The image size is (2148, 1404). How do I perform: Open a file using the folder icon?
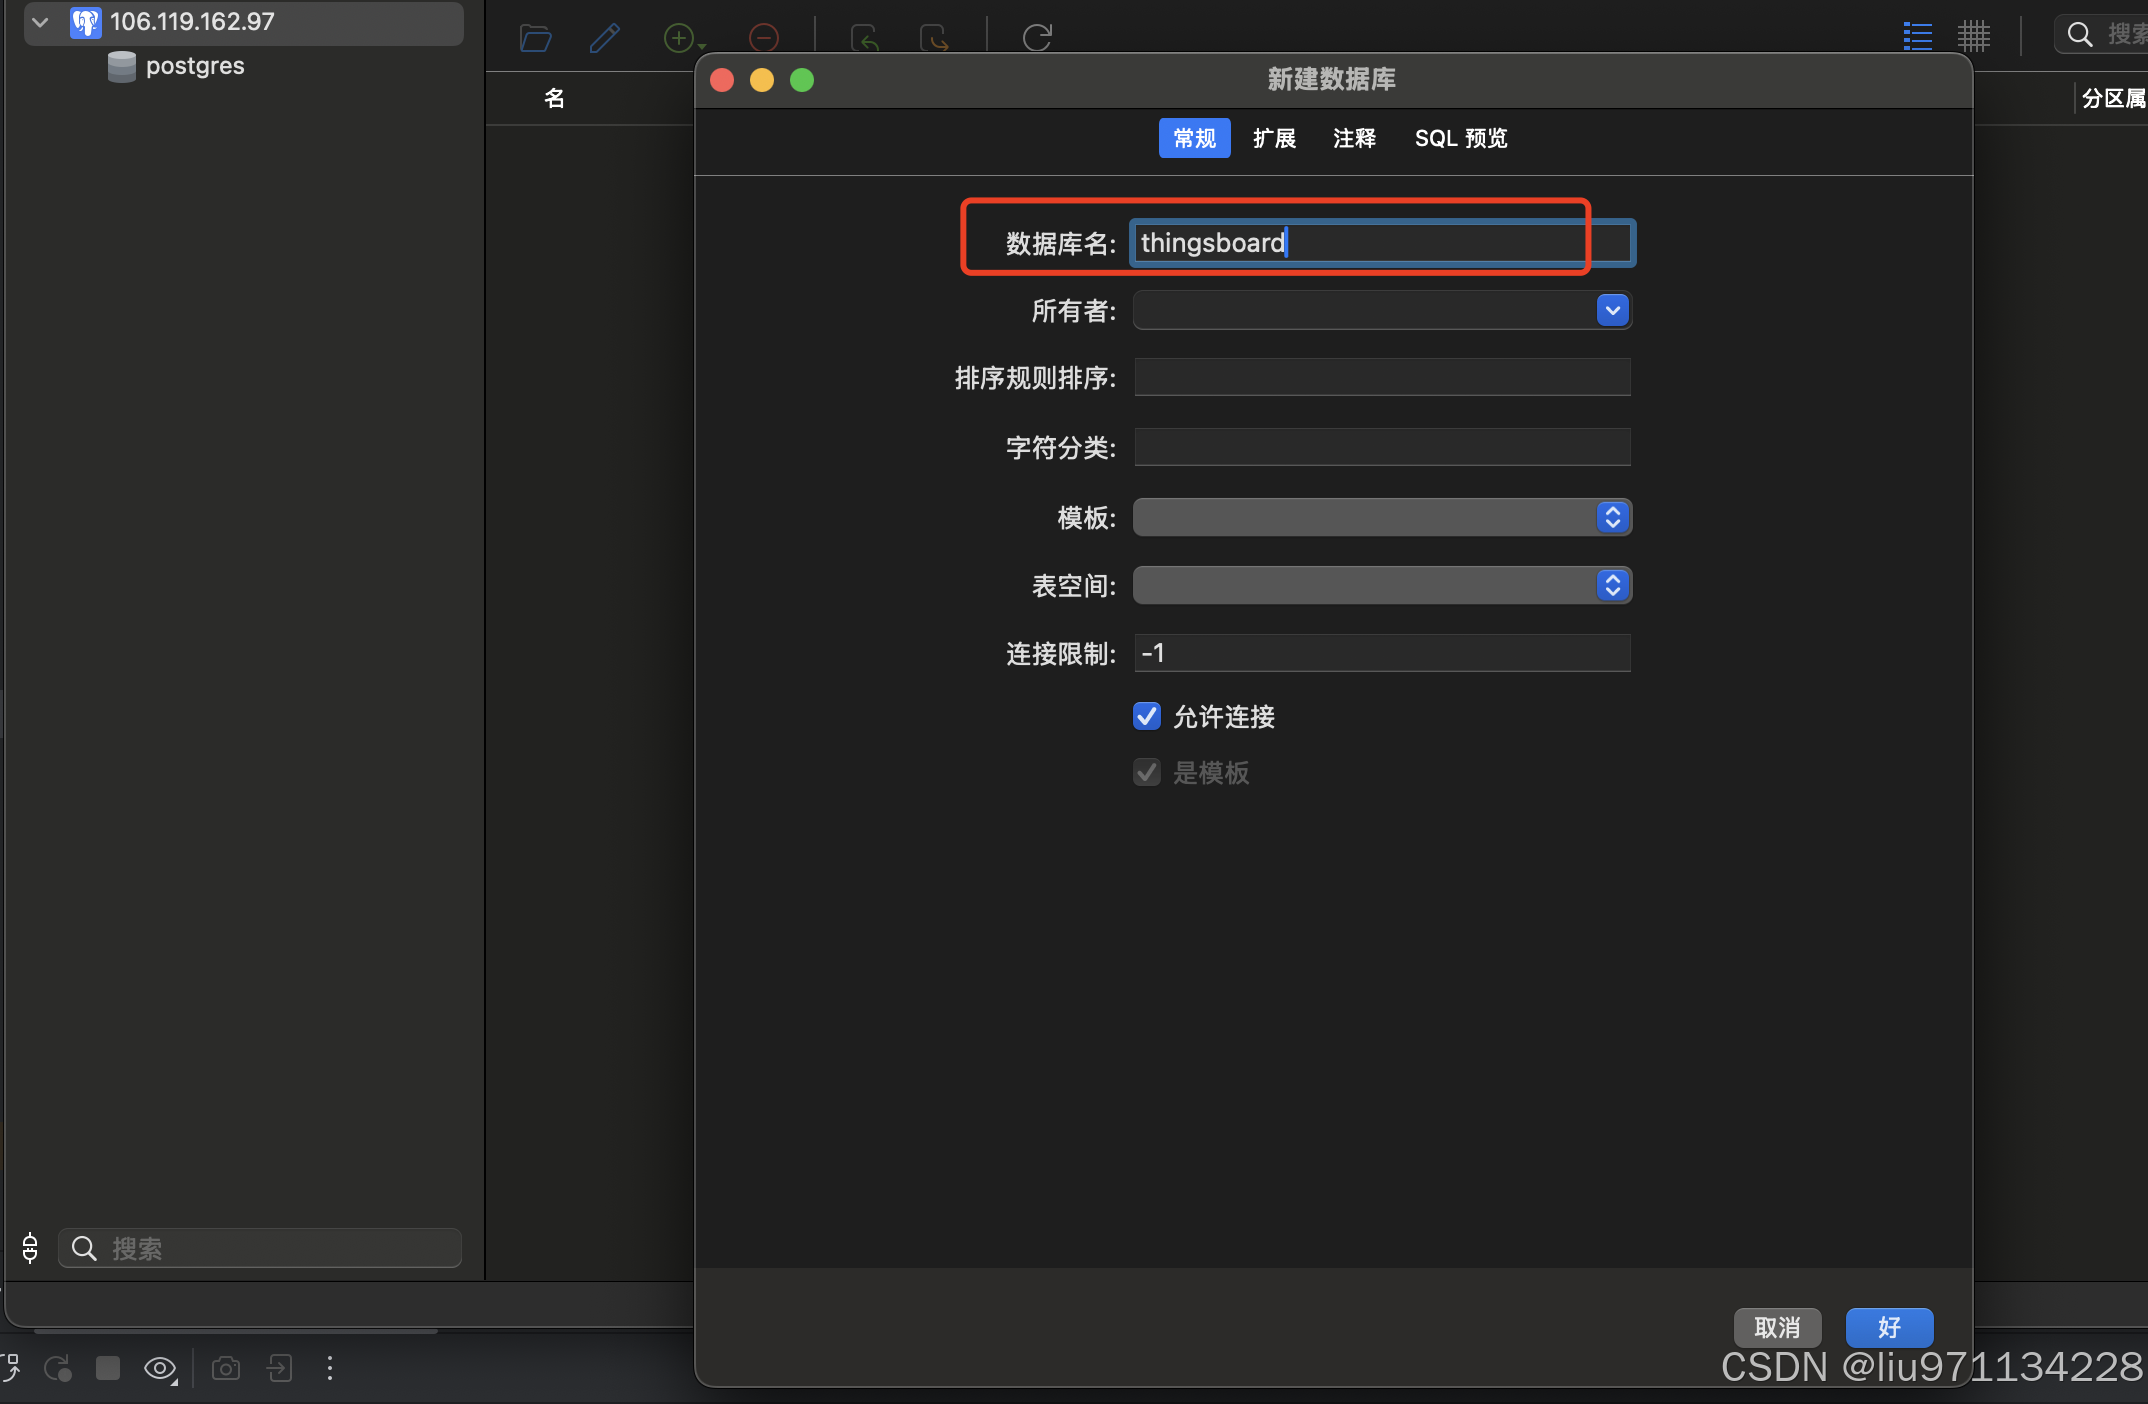(x=535, y=37)
